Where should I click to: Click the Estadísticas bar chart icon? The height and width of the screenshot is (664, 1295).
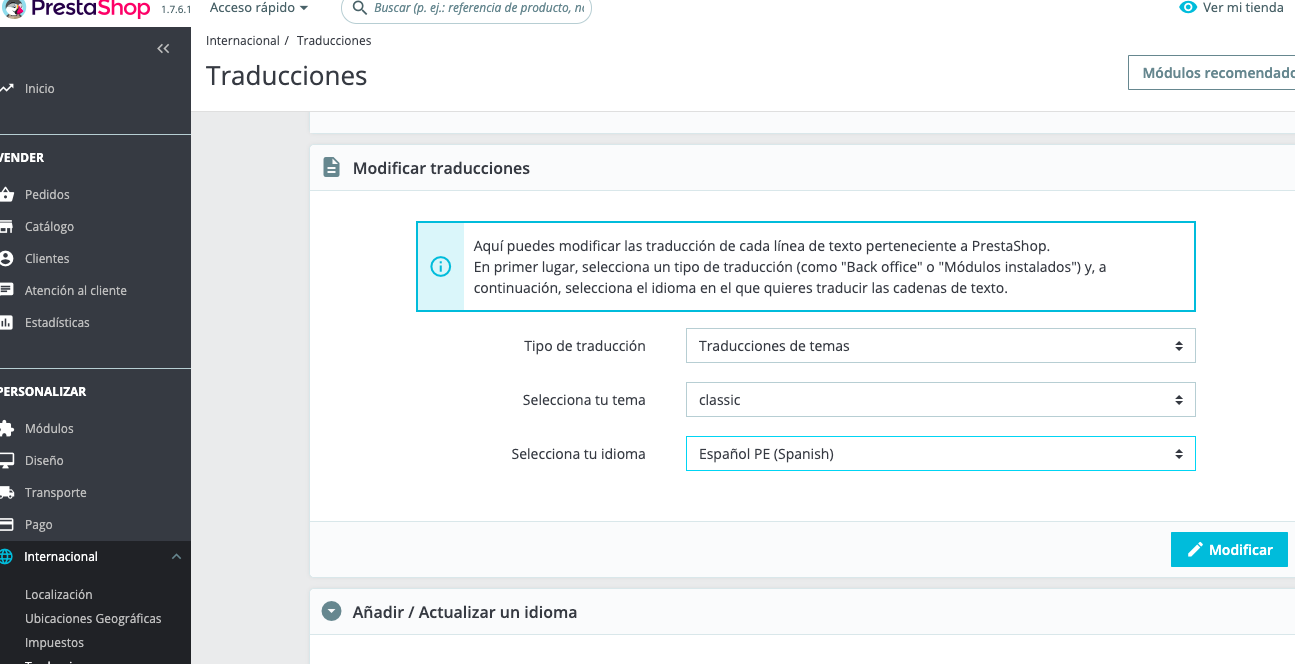[x=6, y=323]
